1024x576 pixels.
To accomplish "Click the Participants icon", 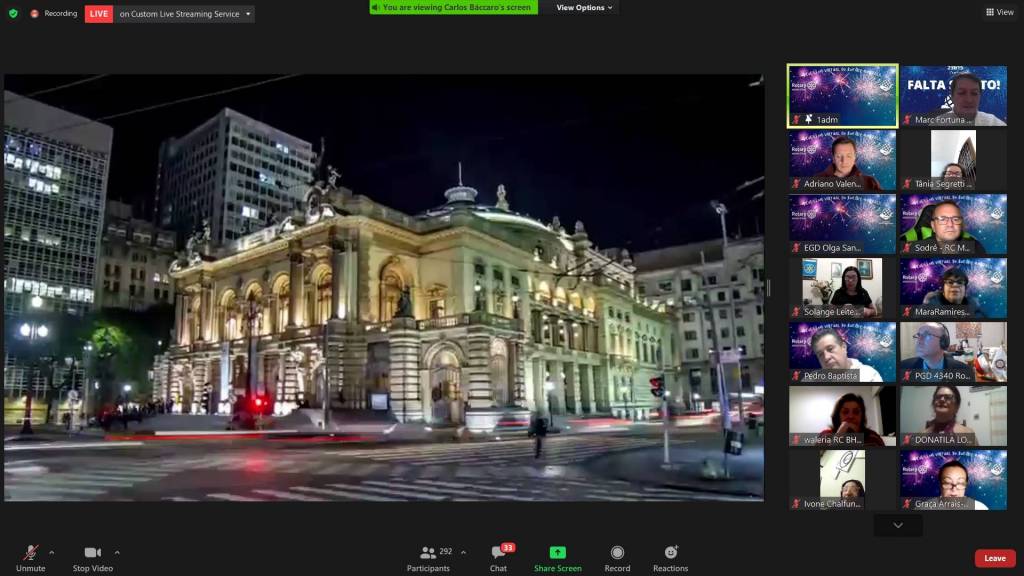I will (428, 553).
